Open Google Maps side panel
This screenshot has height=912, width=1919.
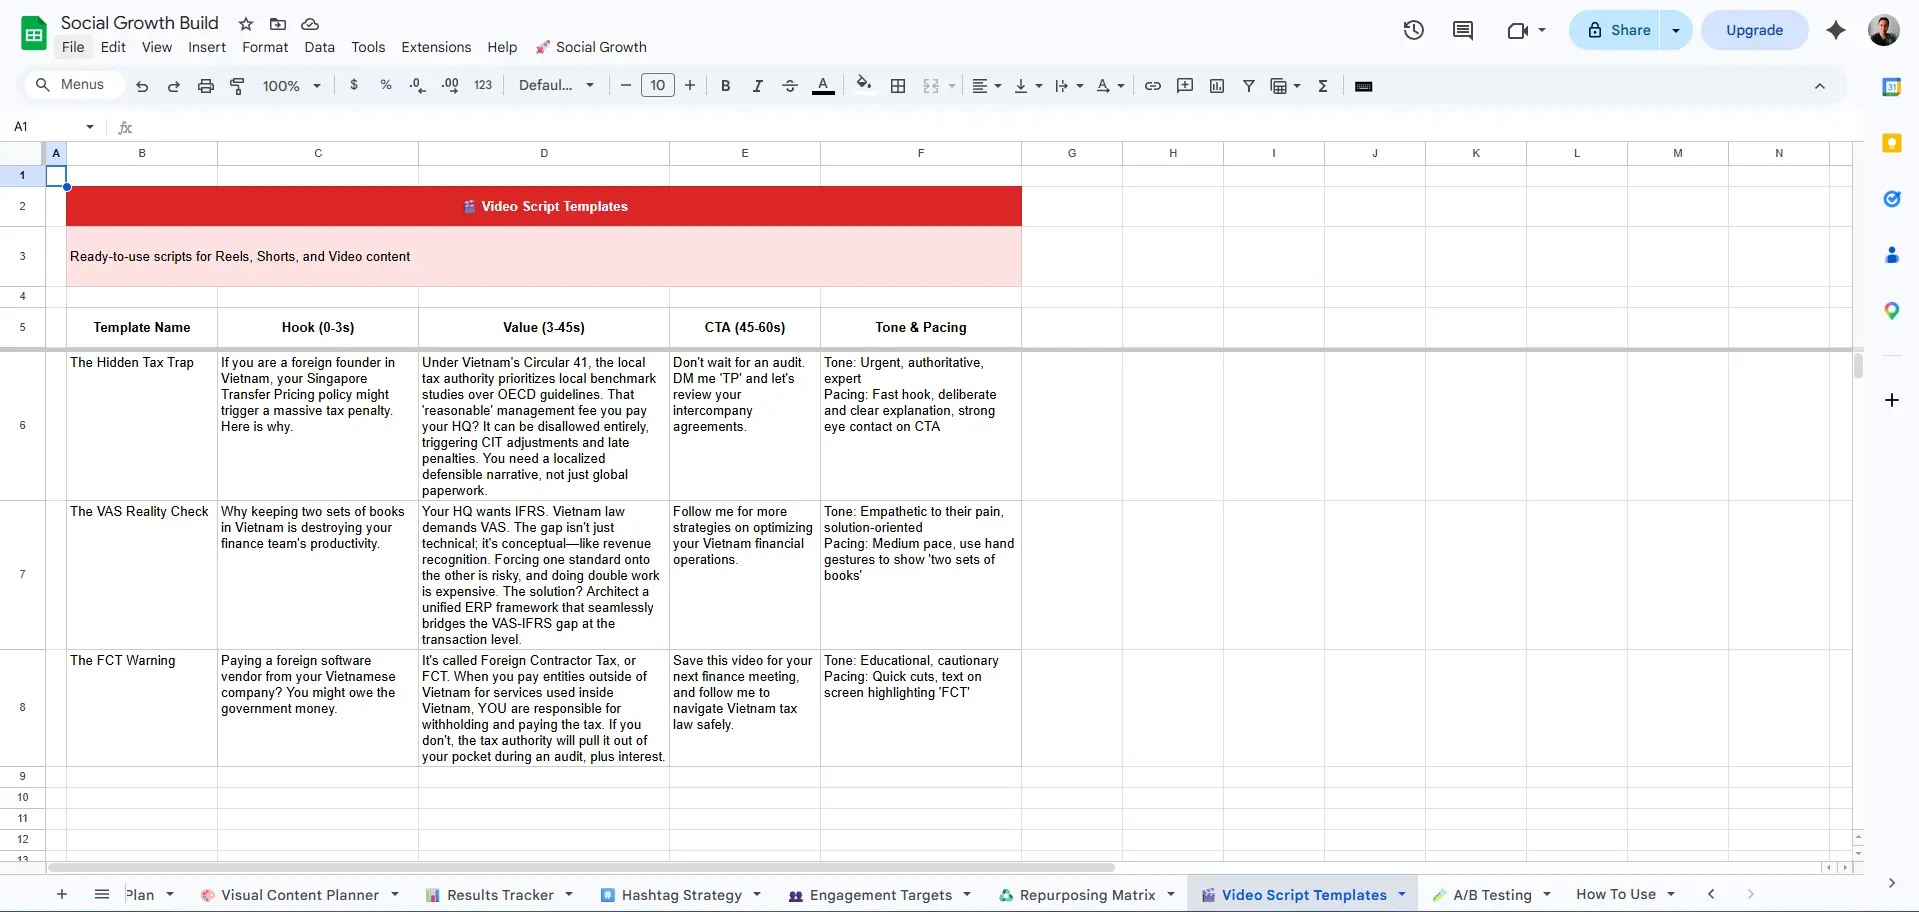[1892, 311]
